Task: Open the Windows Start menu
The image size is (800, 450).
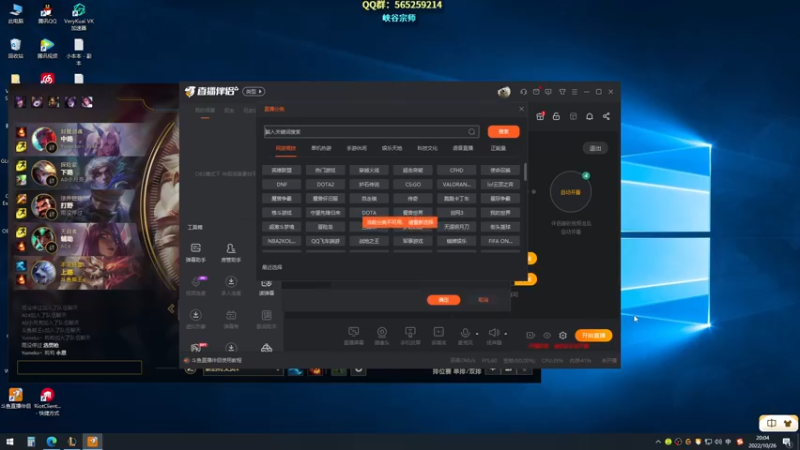Action: pyautogui.click(x=10, y=441)
